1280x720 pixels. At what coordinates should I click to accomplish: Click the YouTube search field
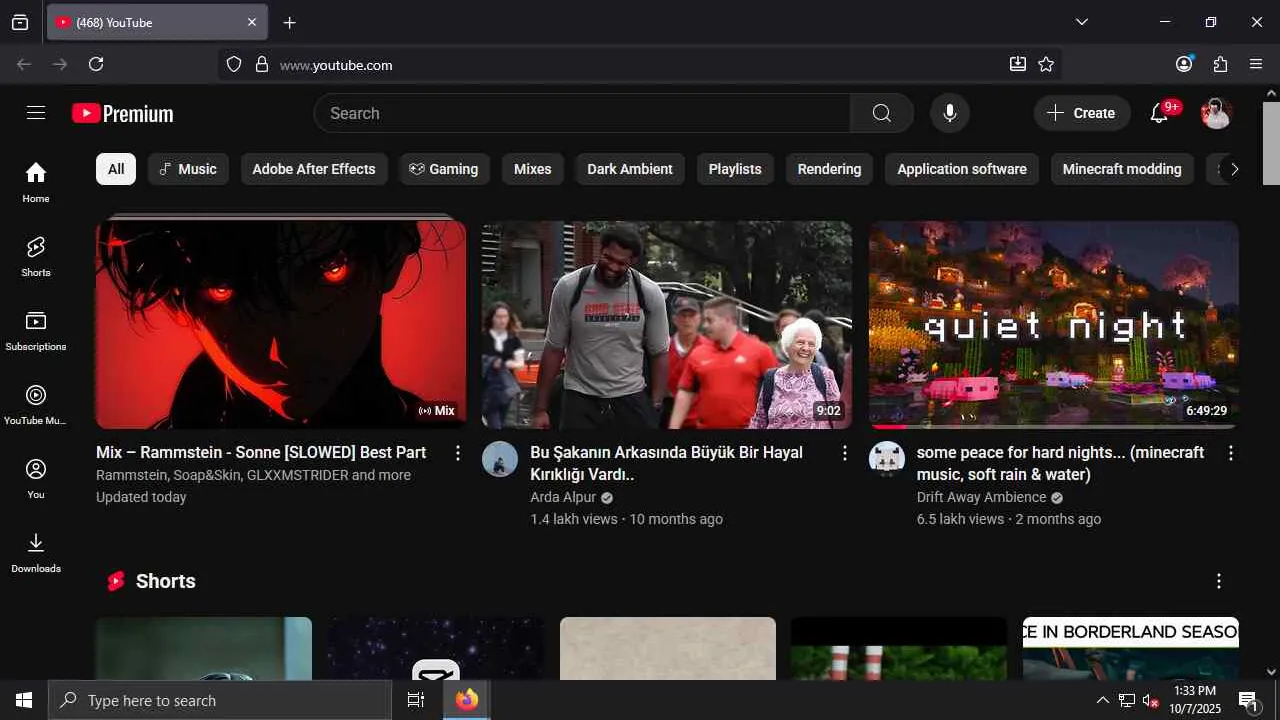click(x=582, y=113)
